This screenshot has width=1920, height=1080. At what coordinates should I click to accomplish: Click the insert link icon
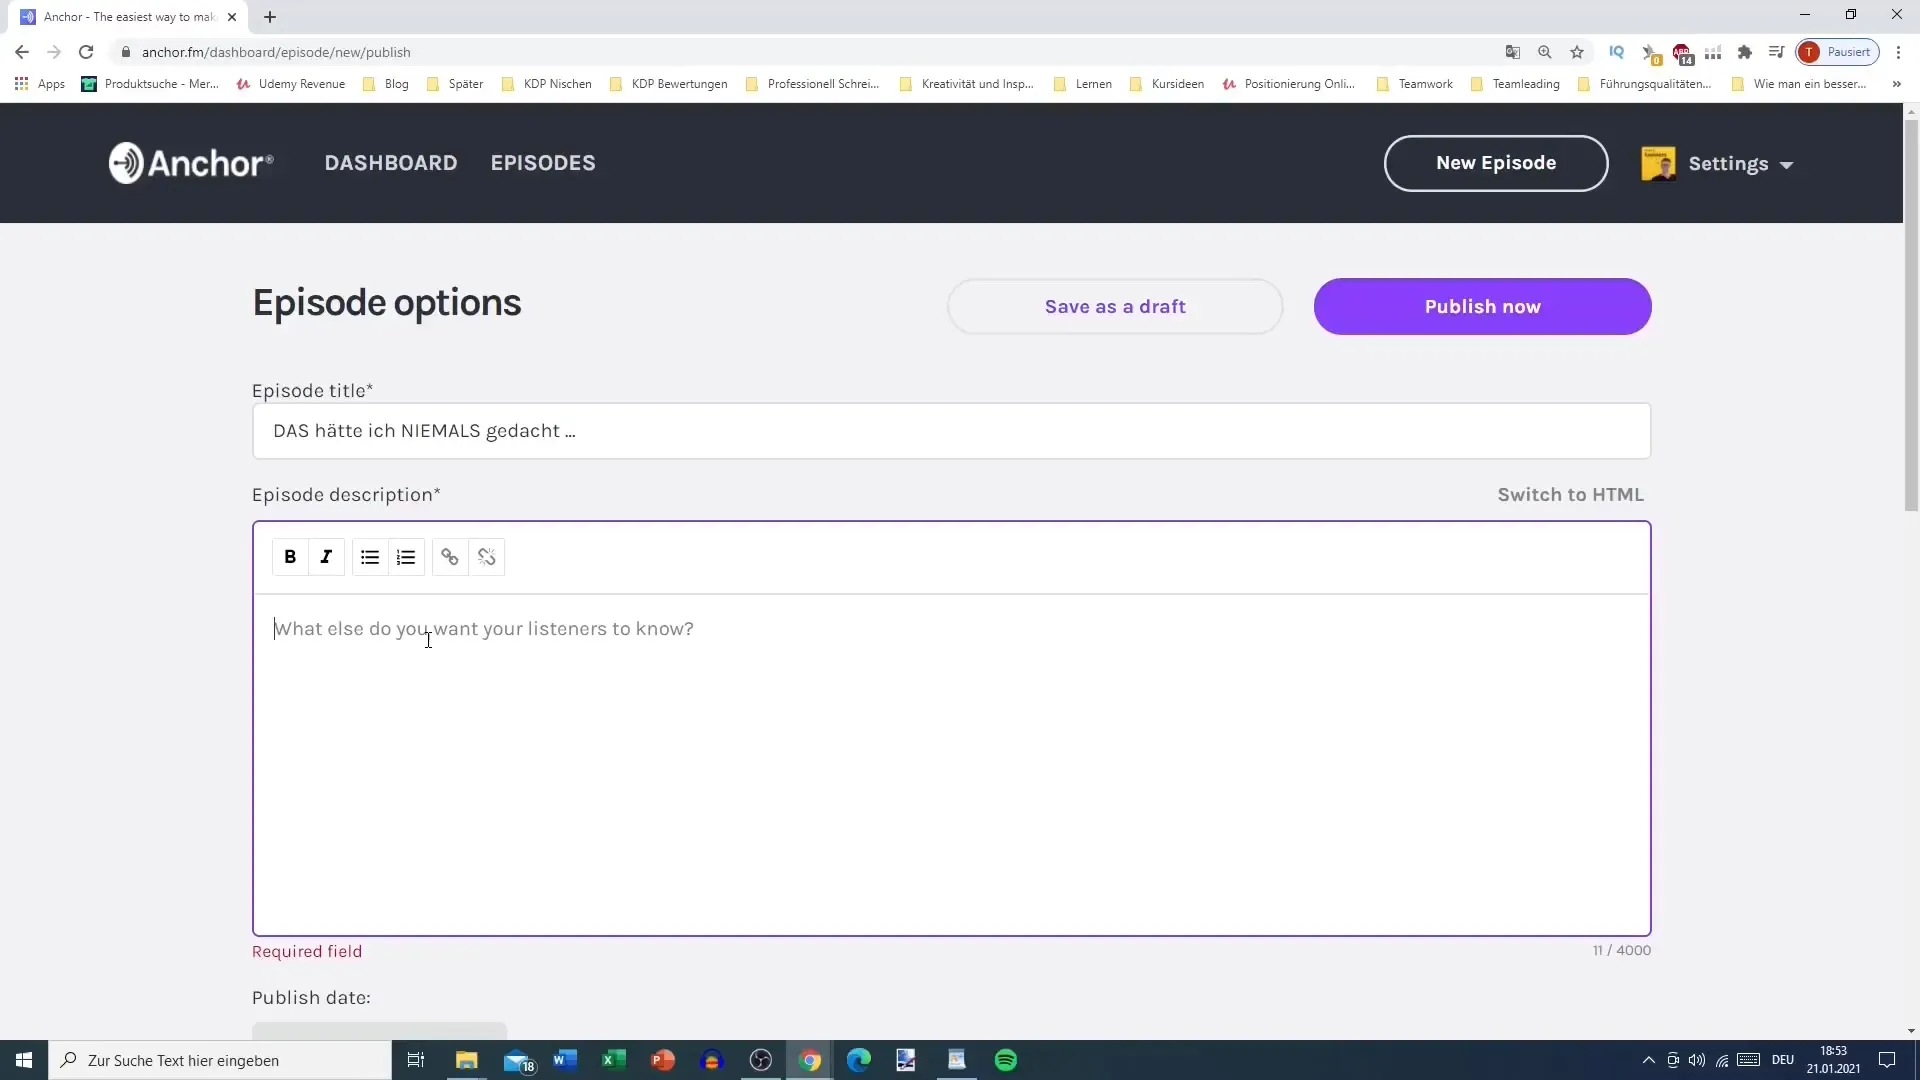coord(450,556)
